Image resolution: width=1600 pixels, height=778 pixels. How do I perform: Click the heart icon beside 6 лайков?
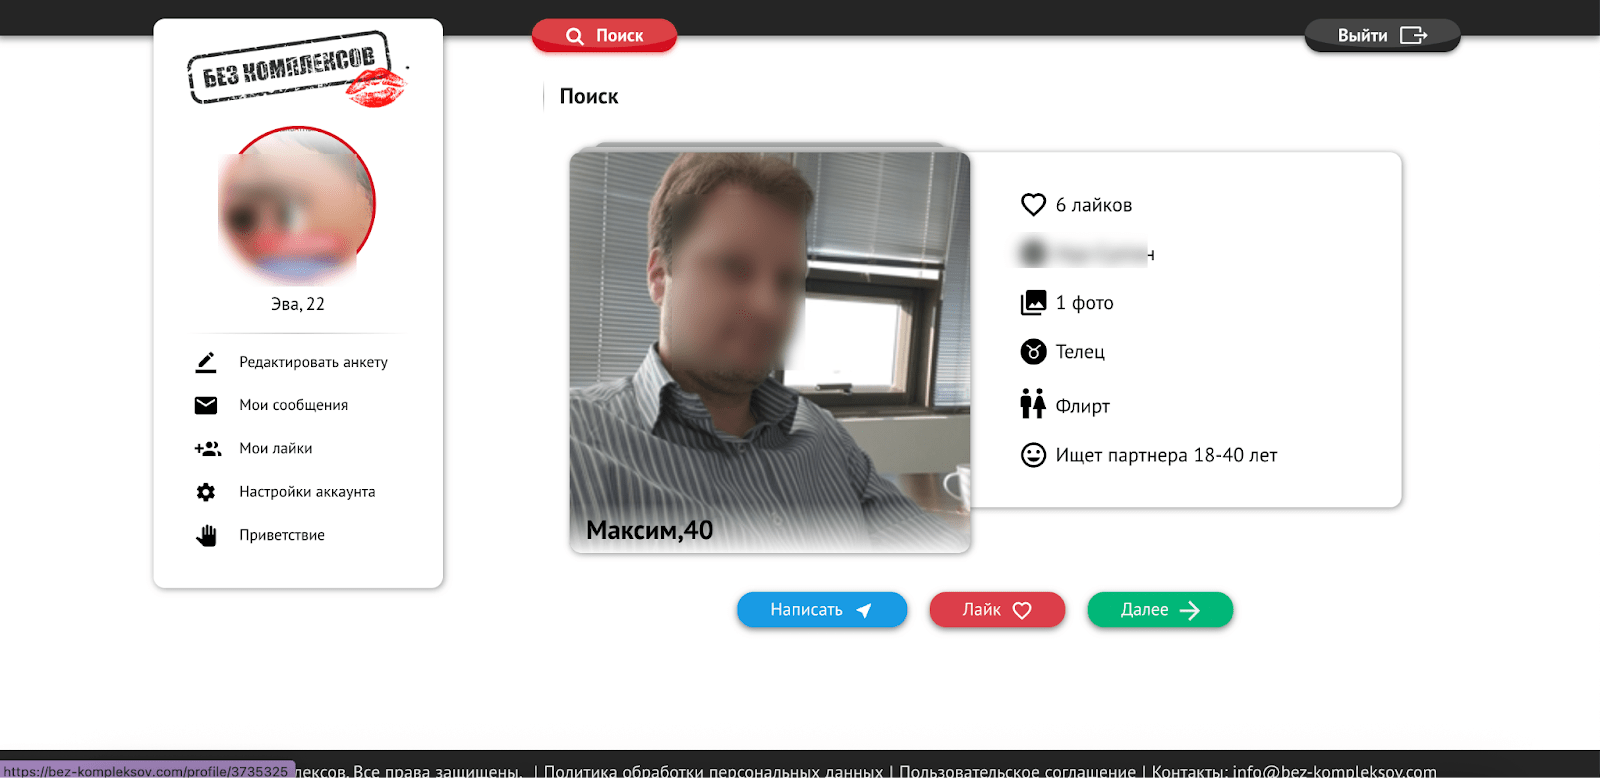[1033, 205]
